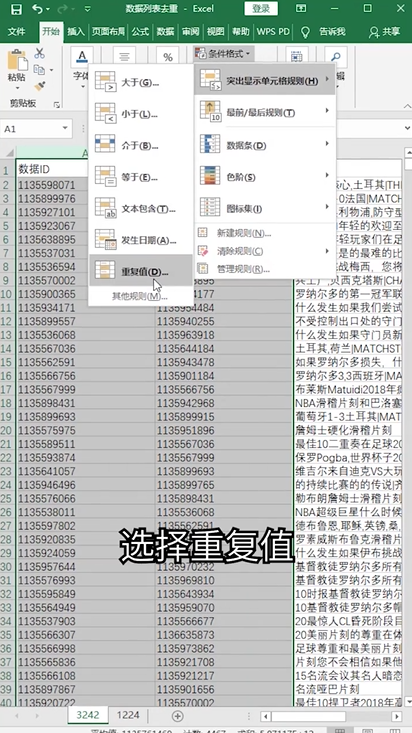Click the 粘贴 paste icon
Viewport: 412px width, 733px height.
point(16,60)
